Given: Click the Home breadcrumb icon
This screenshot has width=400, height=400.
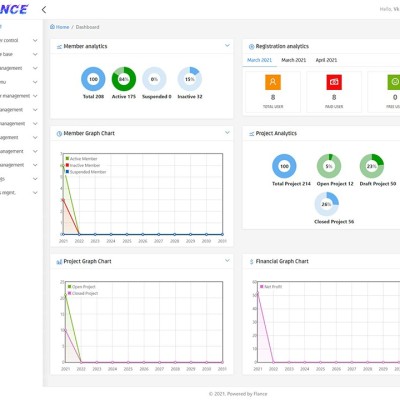Looking at the screenshot, I should 52,27.
